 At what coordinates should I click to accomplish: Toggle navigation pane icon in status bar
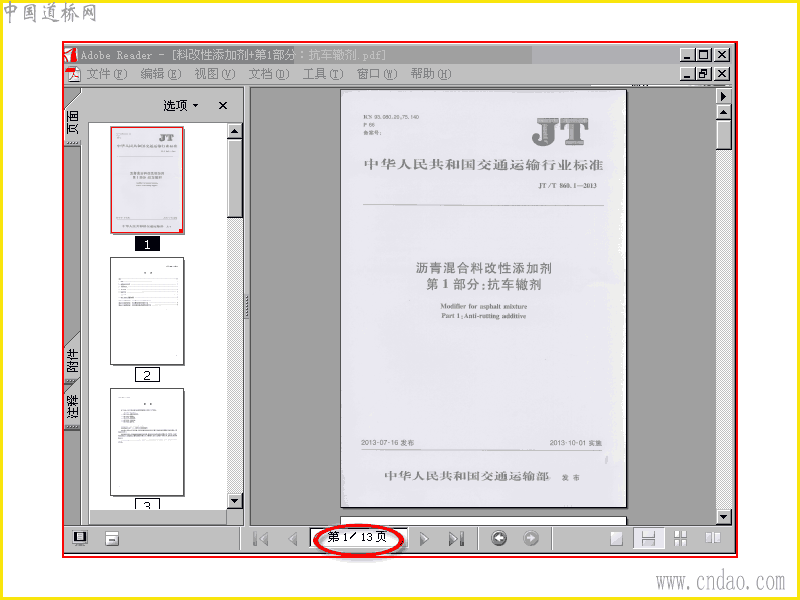point(80,538)
